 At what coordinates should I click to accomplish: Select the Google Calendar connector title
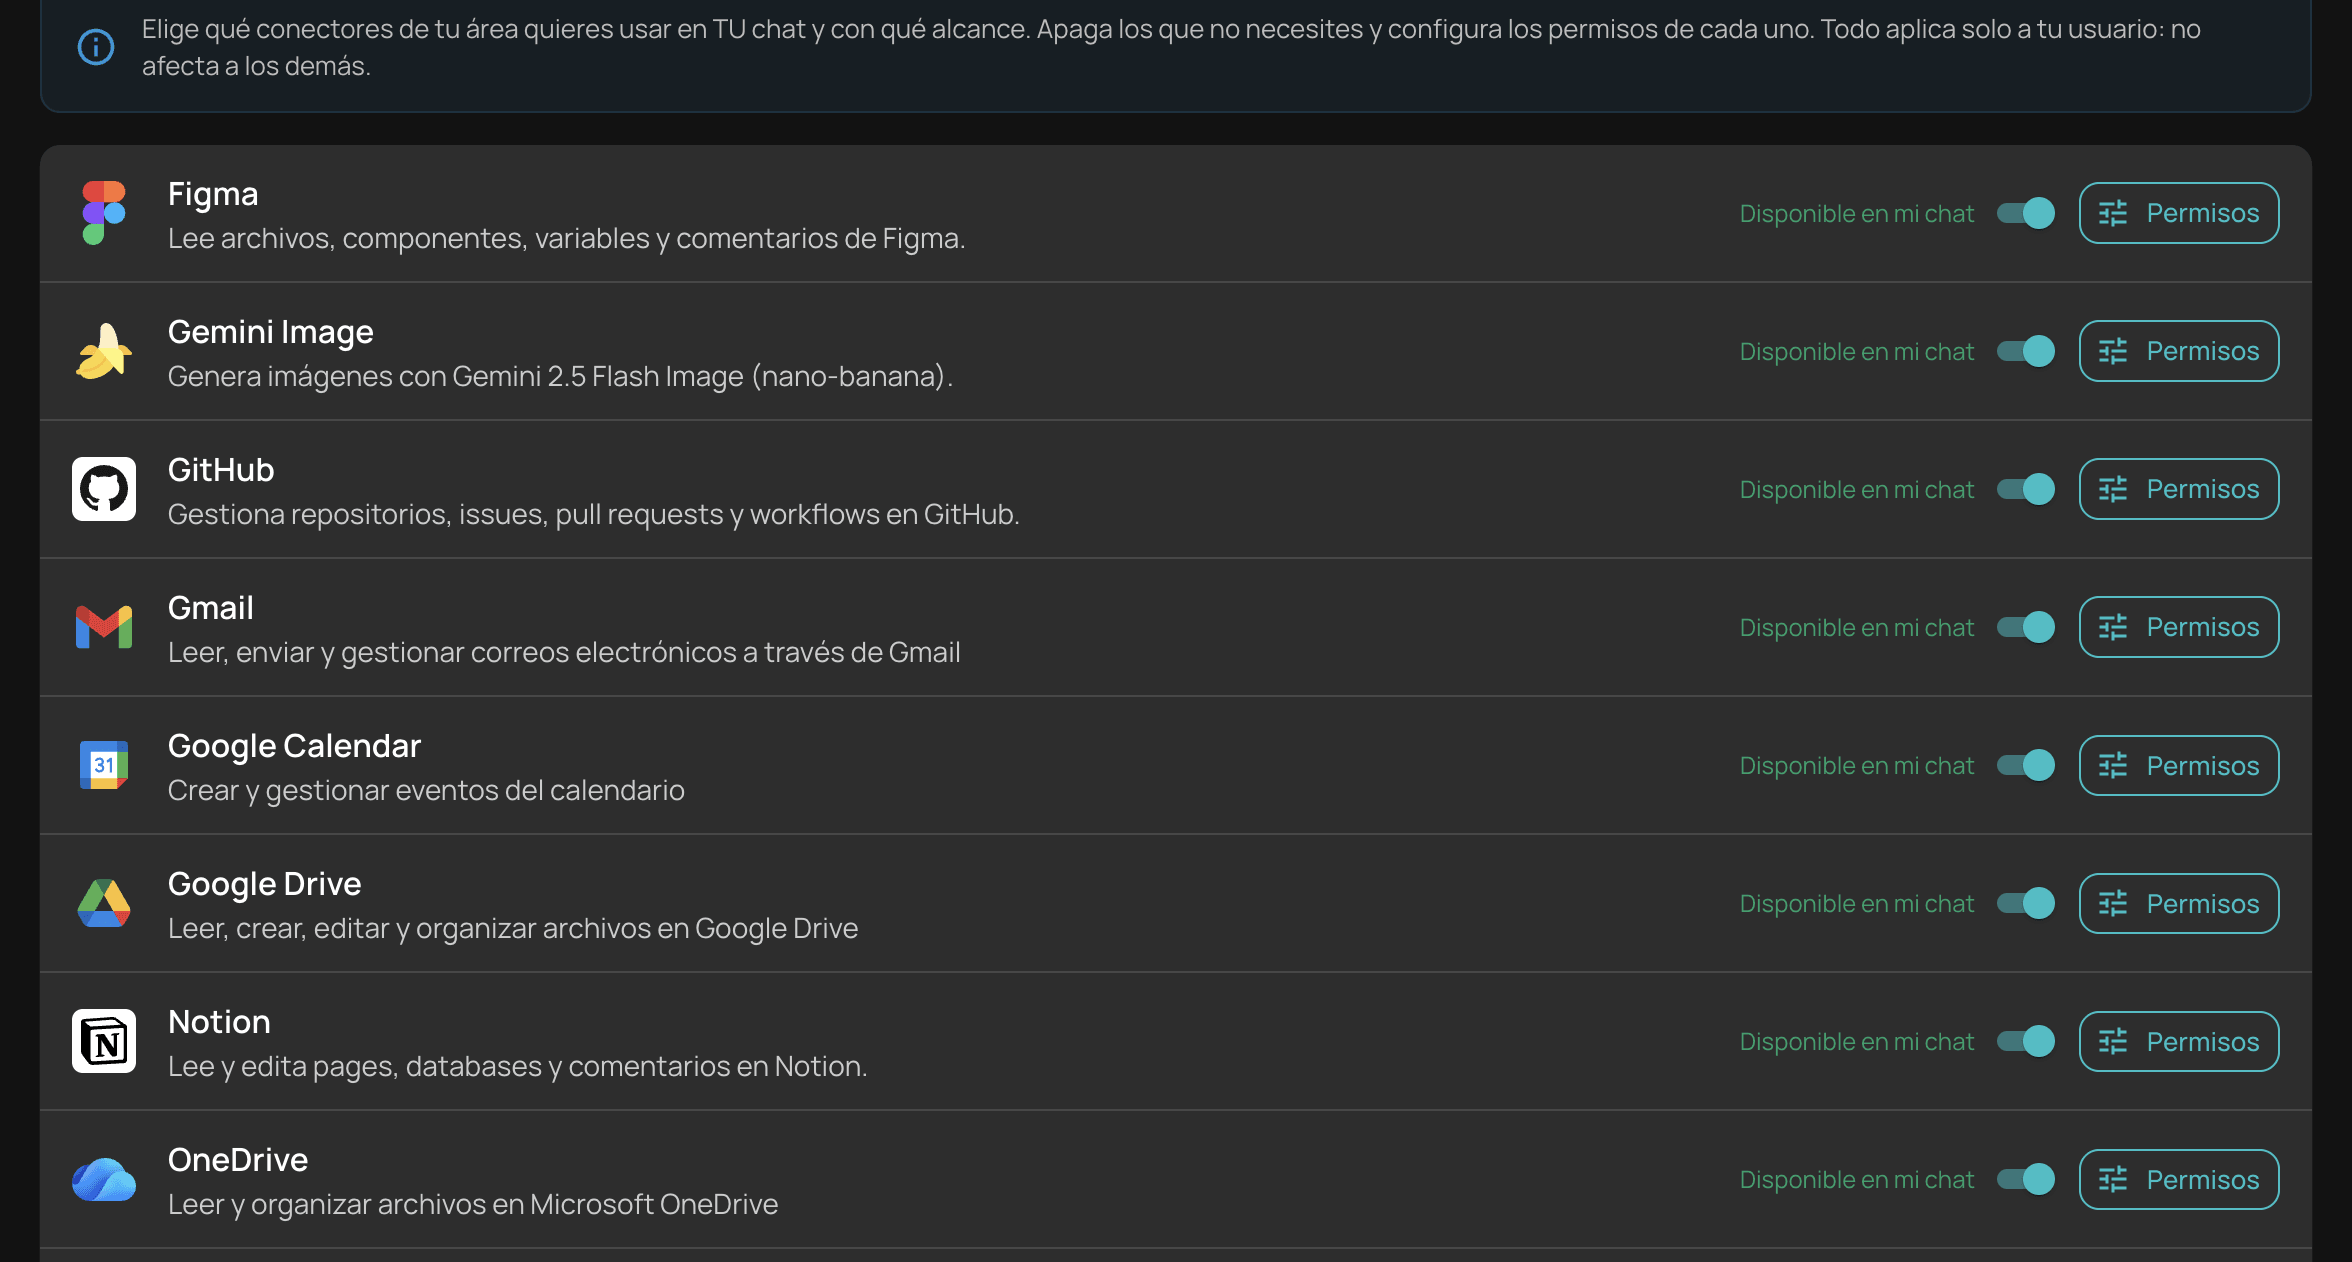295,746
